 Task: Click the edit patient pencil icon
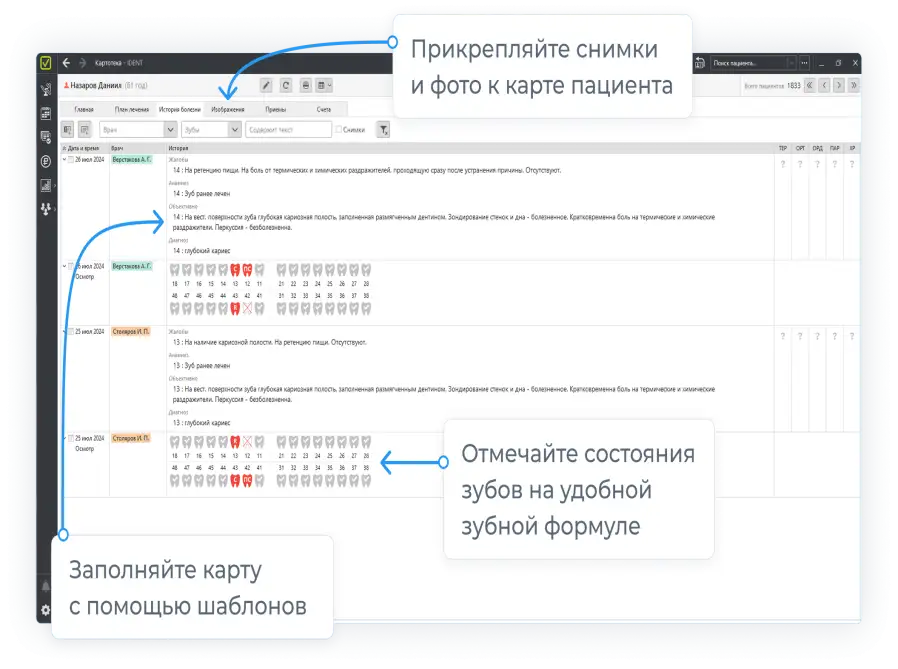click(266, 86)
